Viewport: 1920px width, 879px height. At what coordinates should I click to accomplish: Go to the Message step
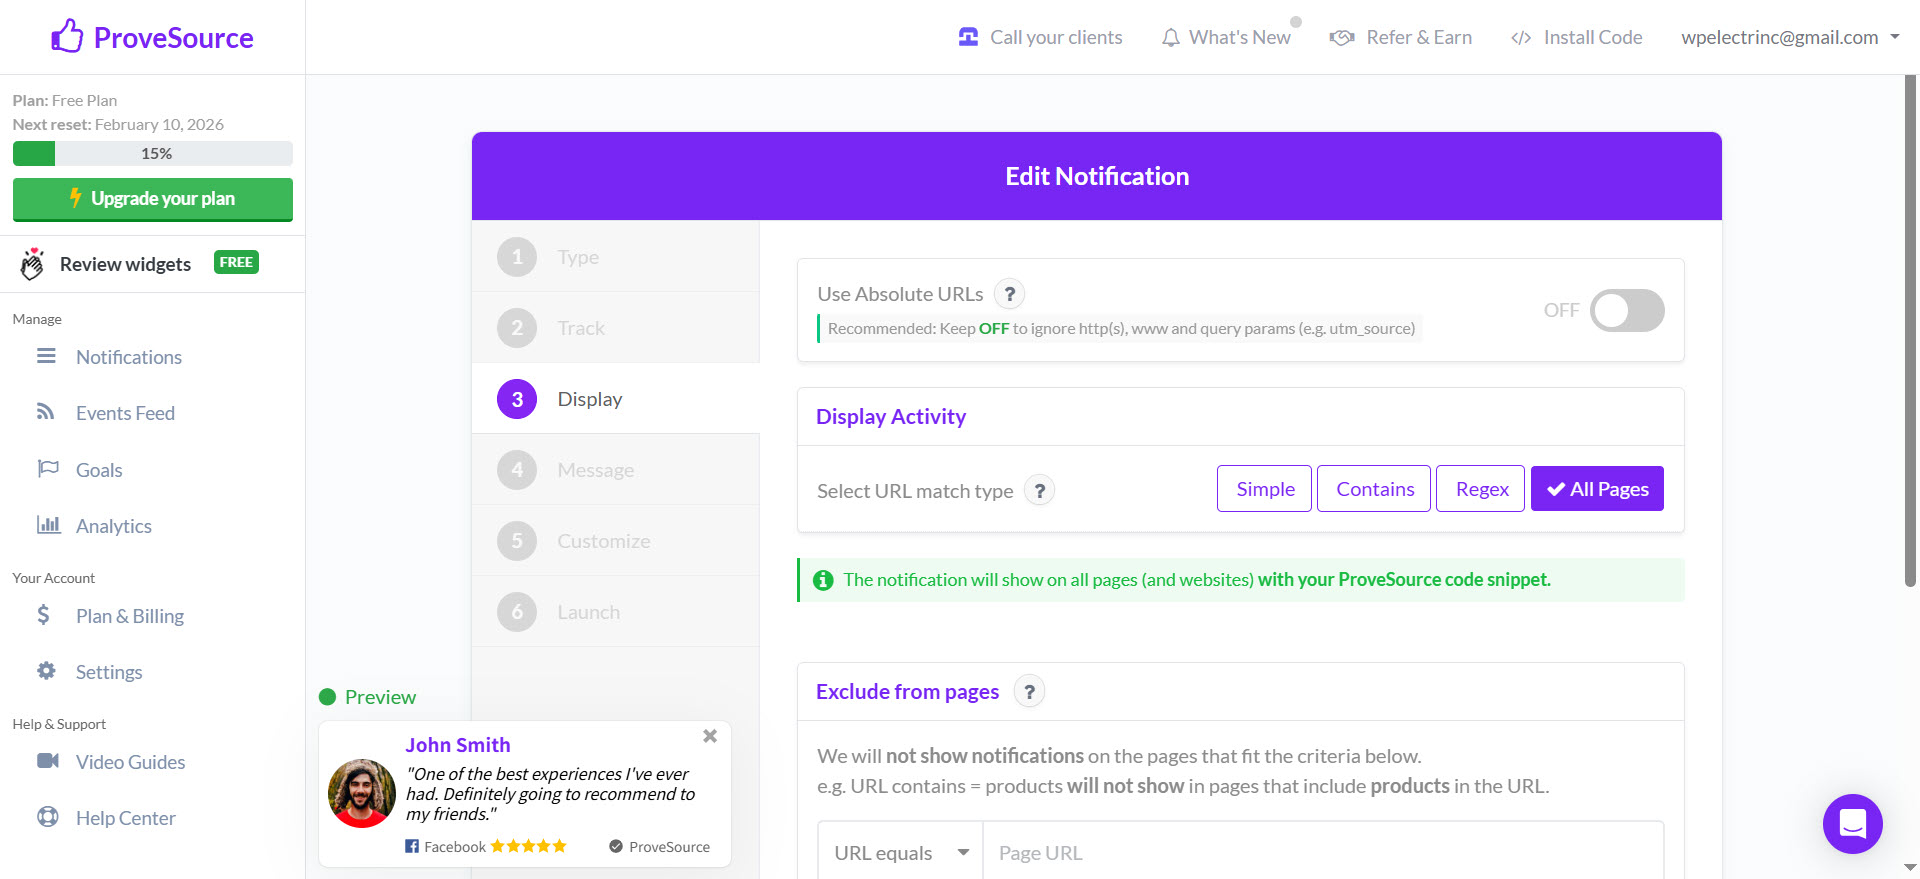595,470
